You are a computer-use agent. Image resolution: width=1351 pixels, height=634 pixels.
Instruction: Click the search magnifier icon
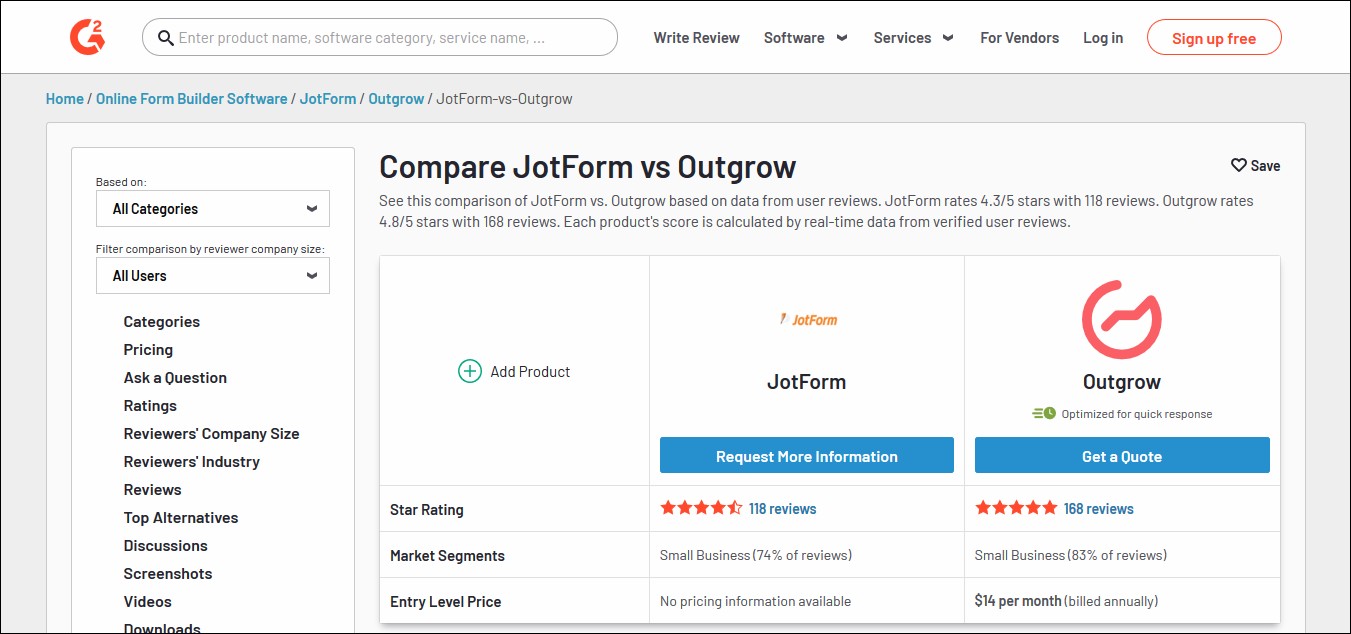(x=166, y=38)
